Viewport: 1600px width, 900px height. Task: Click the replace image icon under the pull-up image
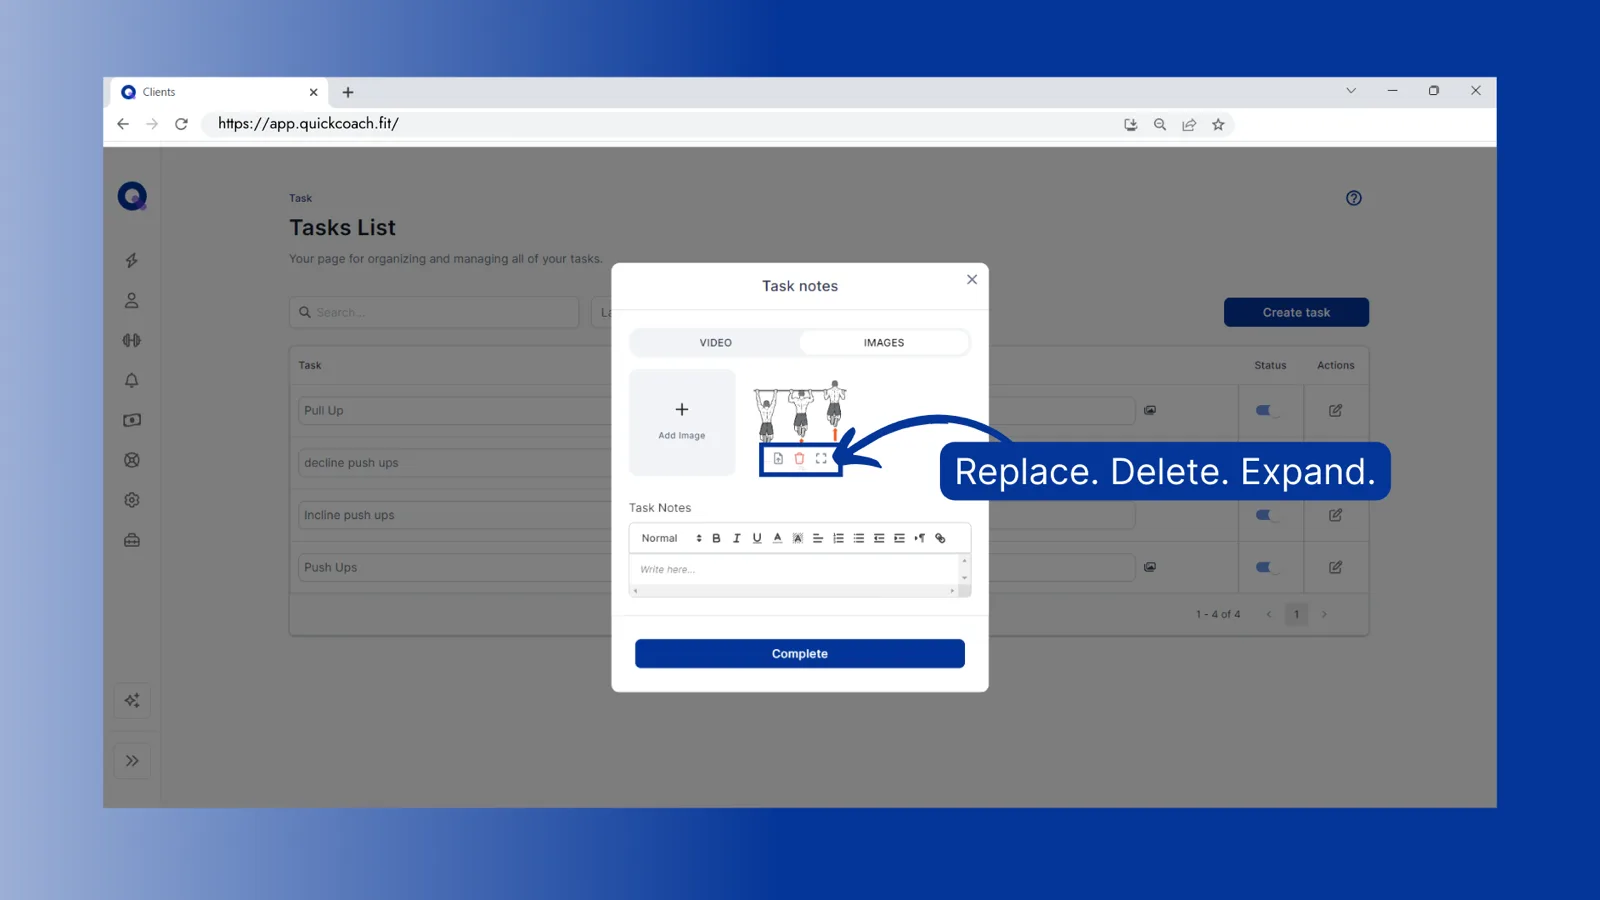coord(778,458)
